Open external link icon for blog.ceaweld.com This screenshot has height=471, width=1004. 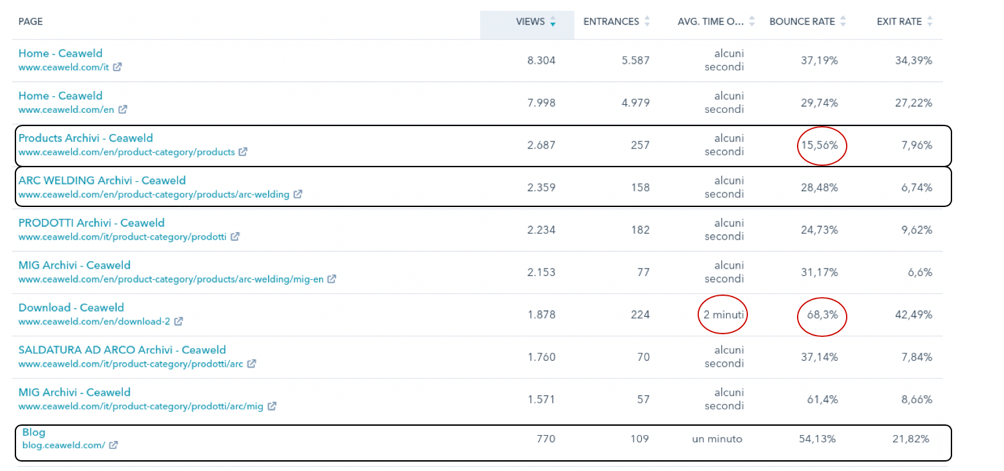click(x=113, y=445)
